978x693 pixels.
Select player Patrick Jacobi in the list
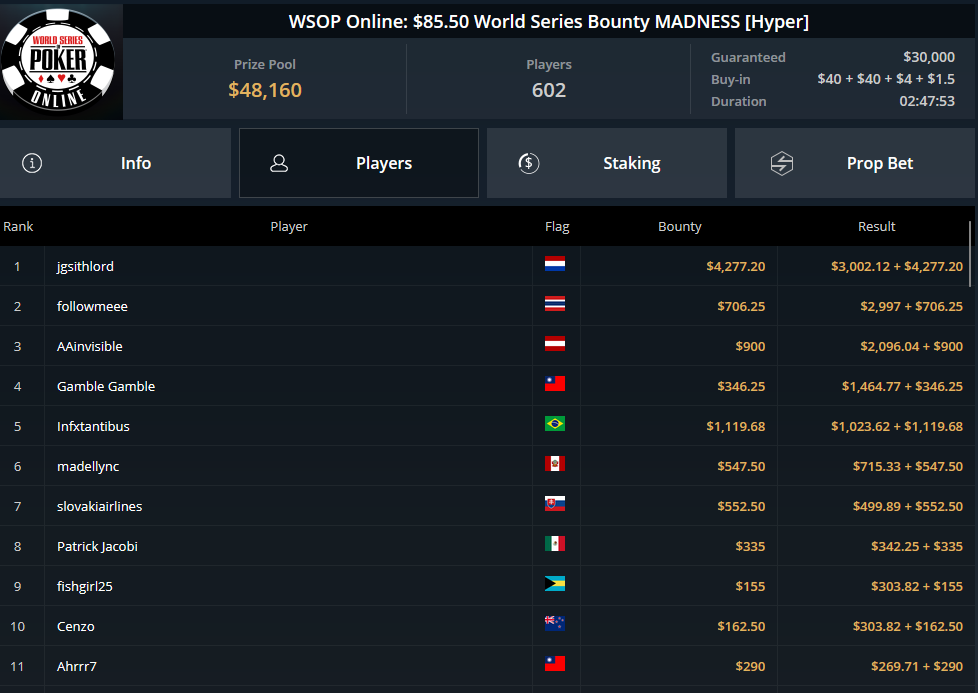pos(97,546)
